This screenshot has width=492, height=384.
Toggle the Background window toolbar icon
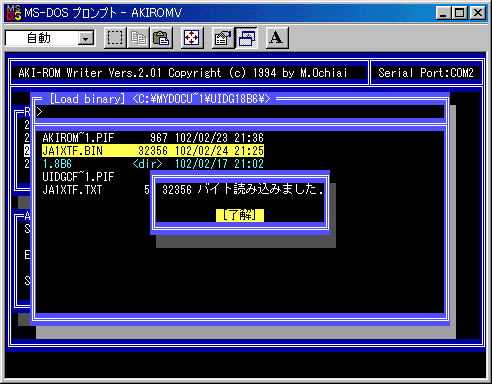click(246, 38)
